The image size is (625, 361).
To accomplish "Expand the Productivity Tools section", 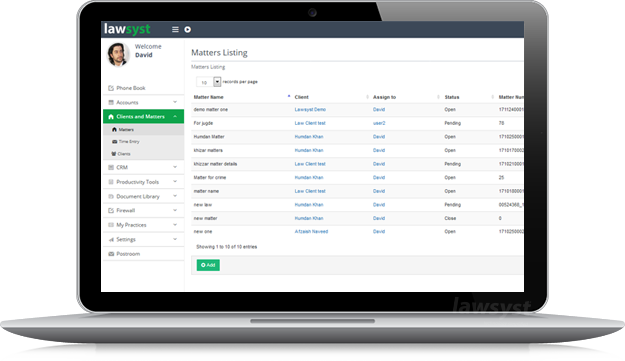I will point(143,182).
